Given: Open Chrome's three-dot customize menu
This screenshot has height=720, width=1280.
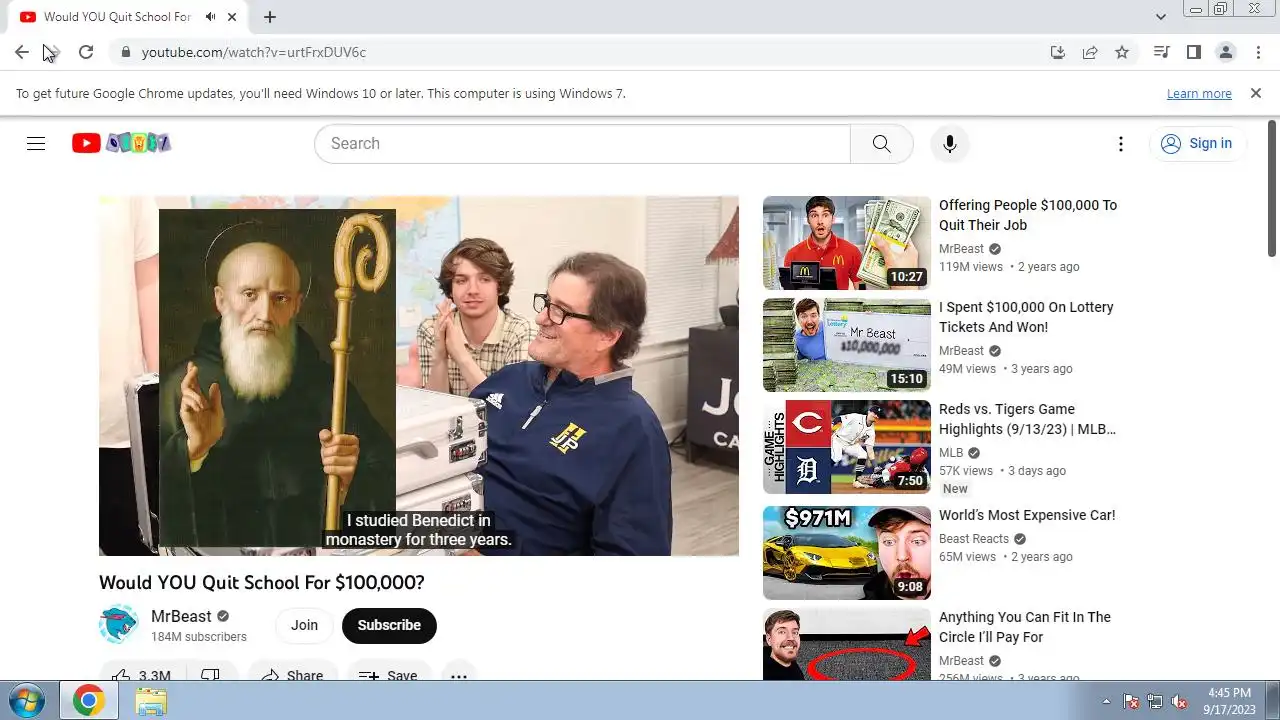Looking at the screenshot, I should coord(1257,52).
